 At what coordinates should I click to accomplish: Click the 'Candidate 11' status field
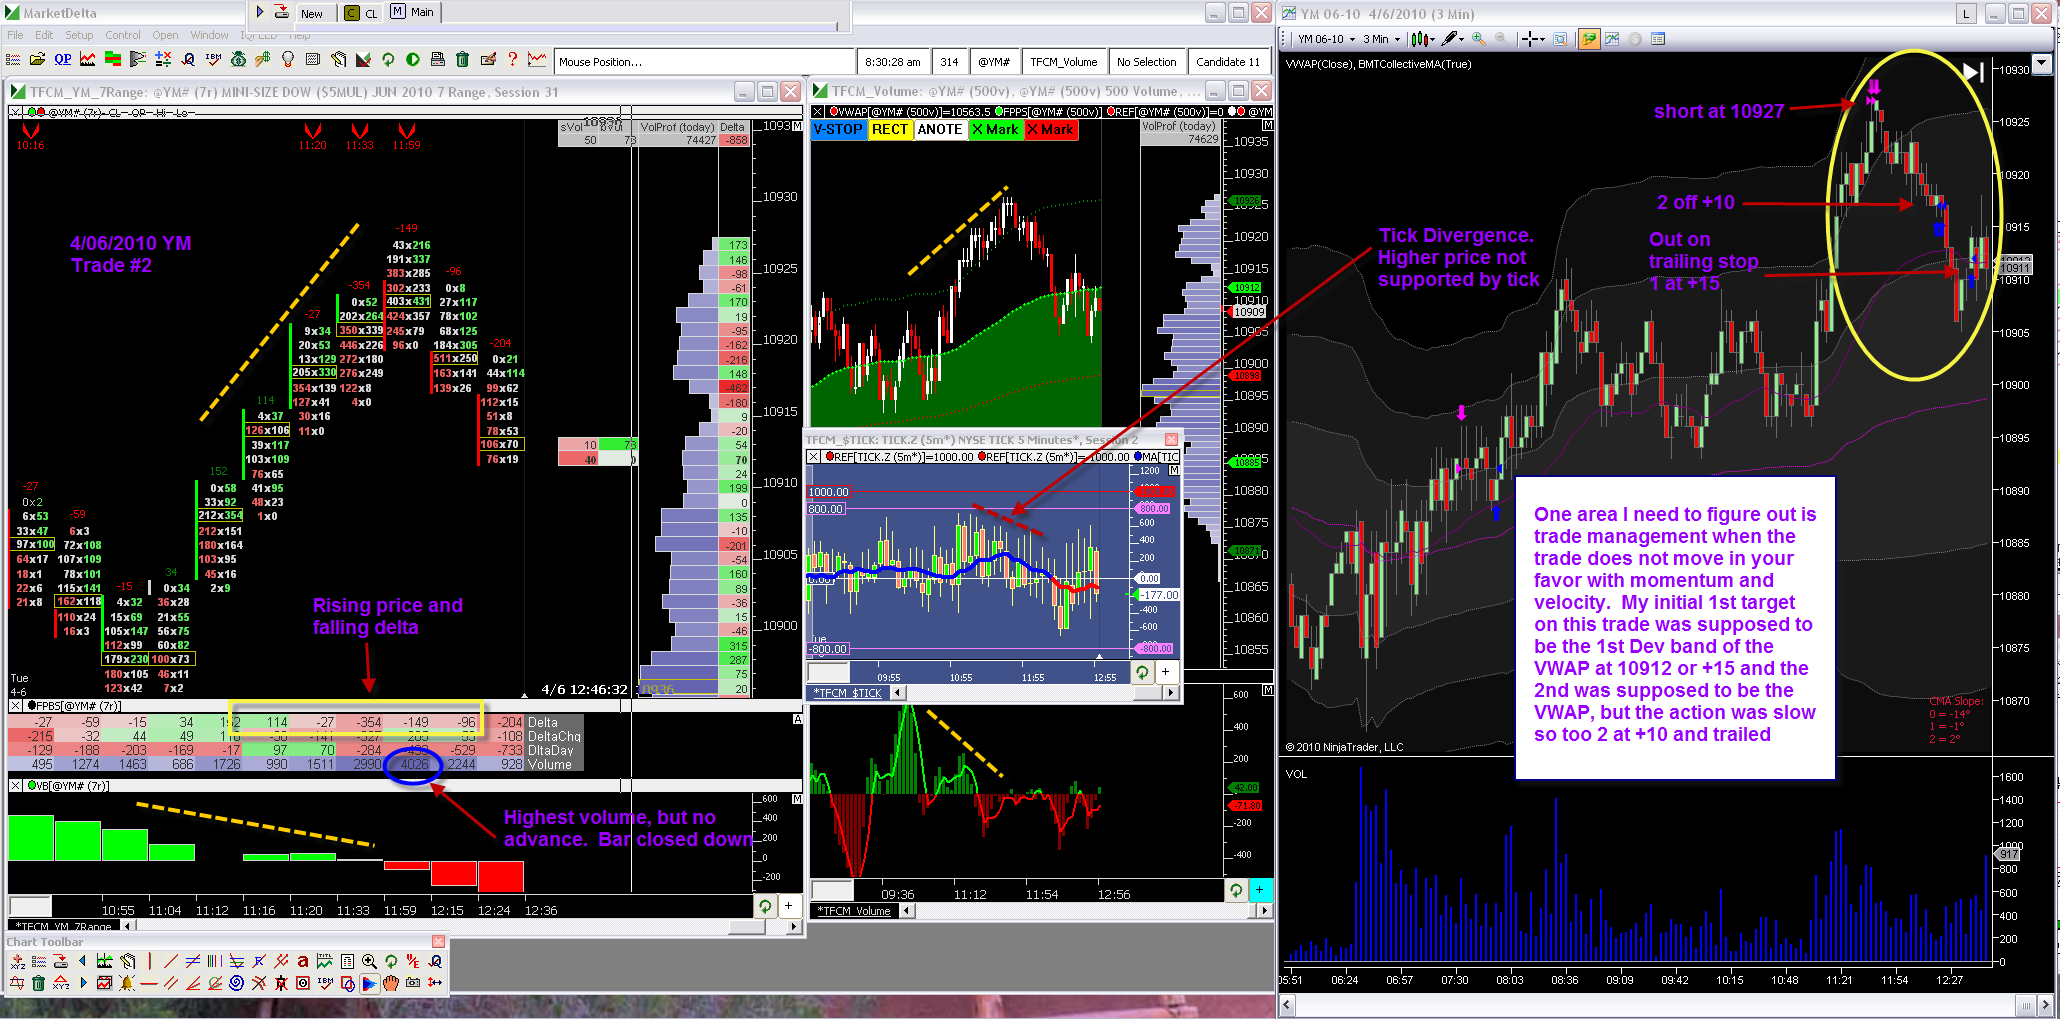click(x=1229, y=62)
